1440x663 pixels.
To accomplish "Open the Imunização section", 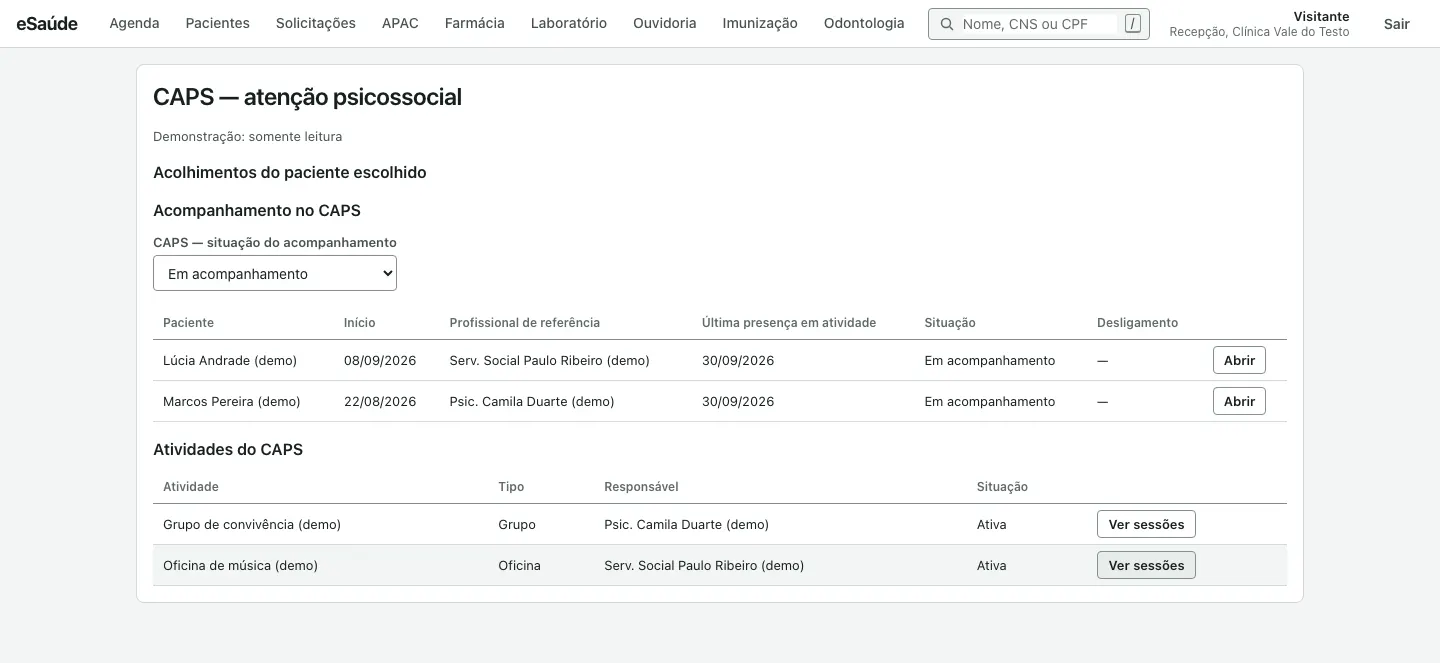I will [x=760, y=23].
